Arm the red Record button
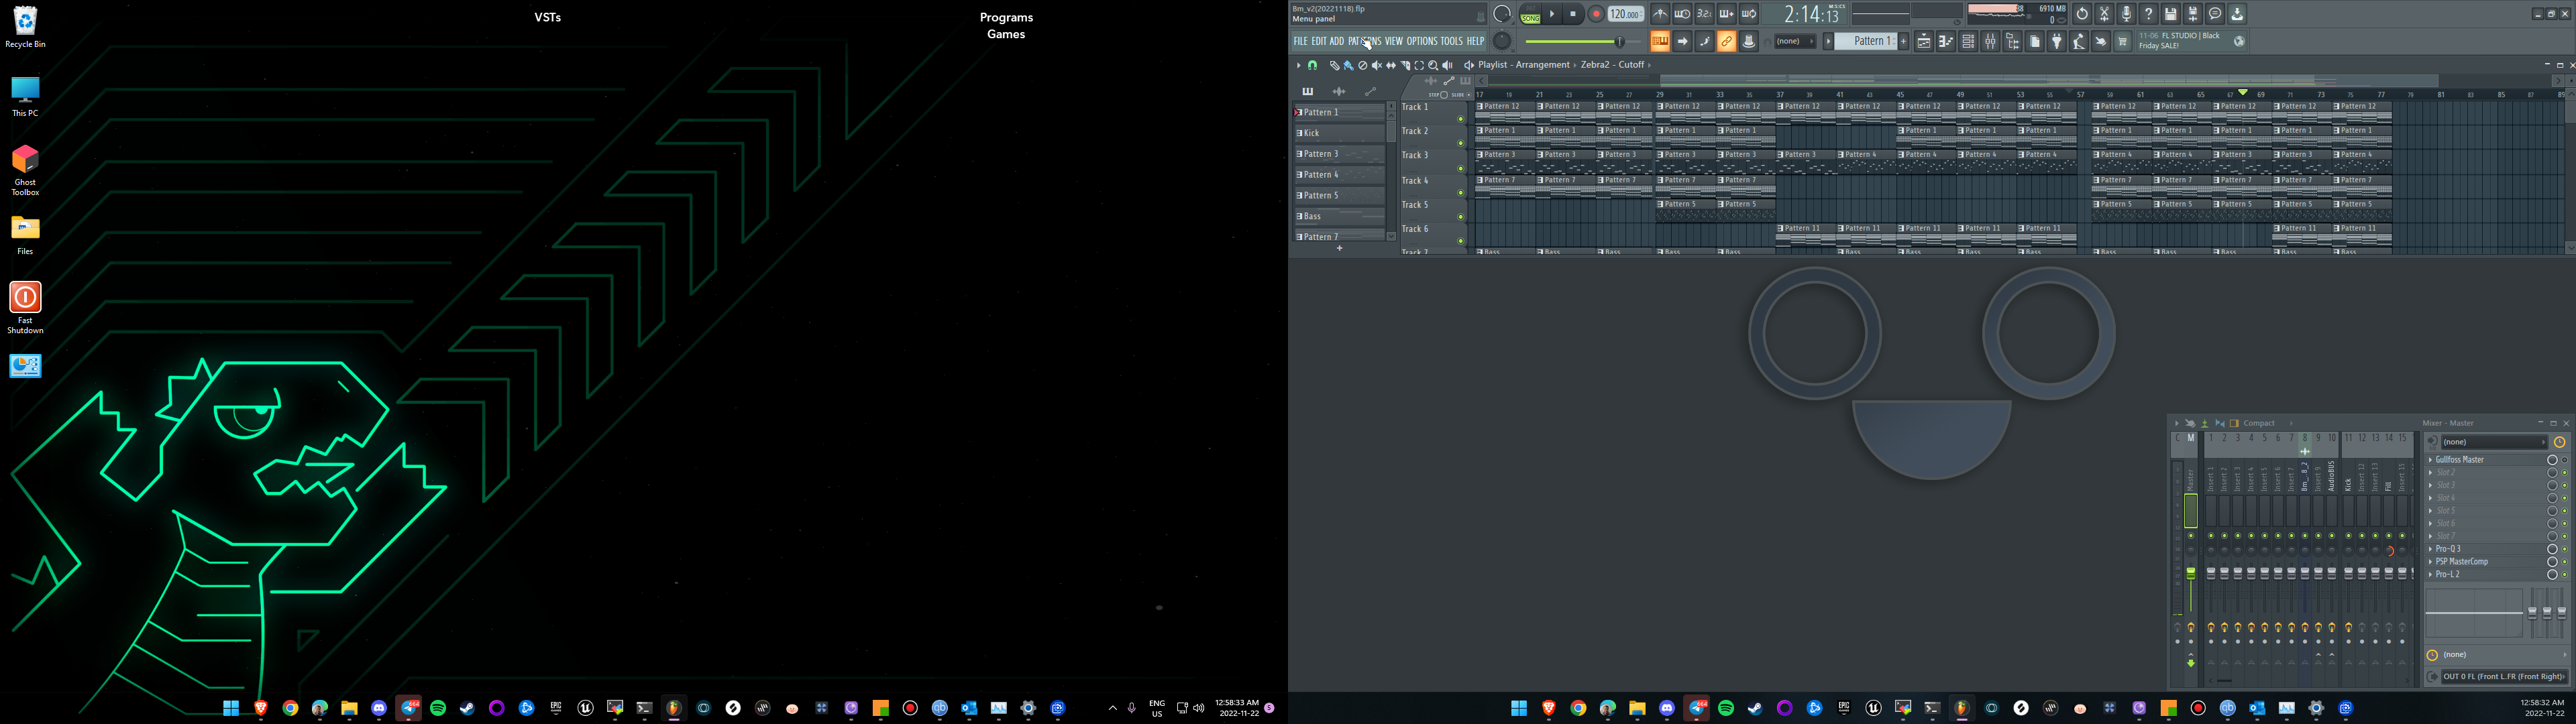The image size is (2576, 724). (1596, 14)
